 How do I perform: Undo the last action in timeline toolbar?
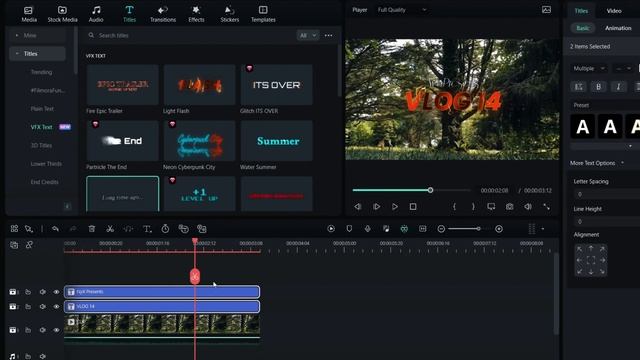55,229
